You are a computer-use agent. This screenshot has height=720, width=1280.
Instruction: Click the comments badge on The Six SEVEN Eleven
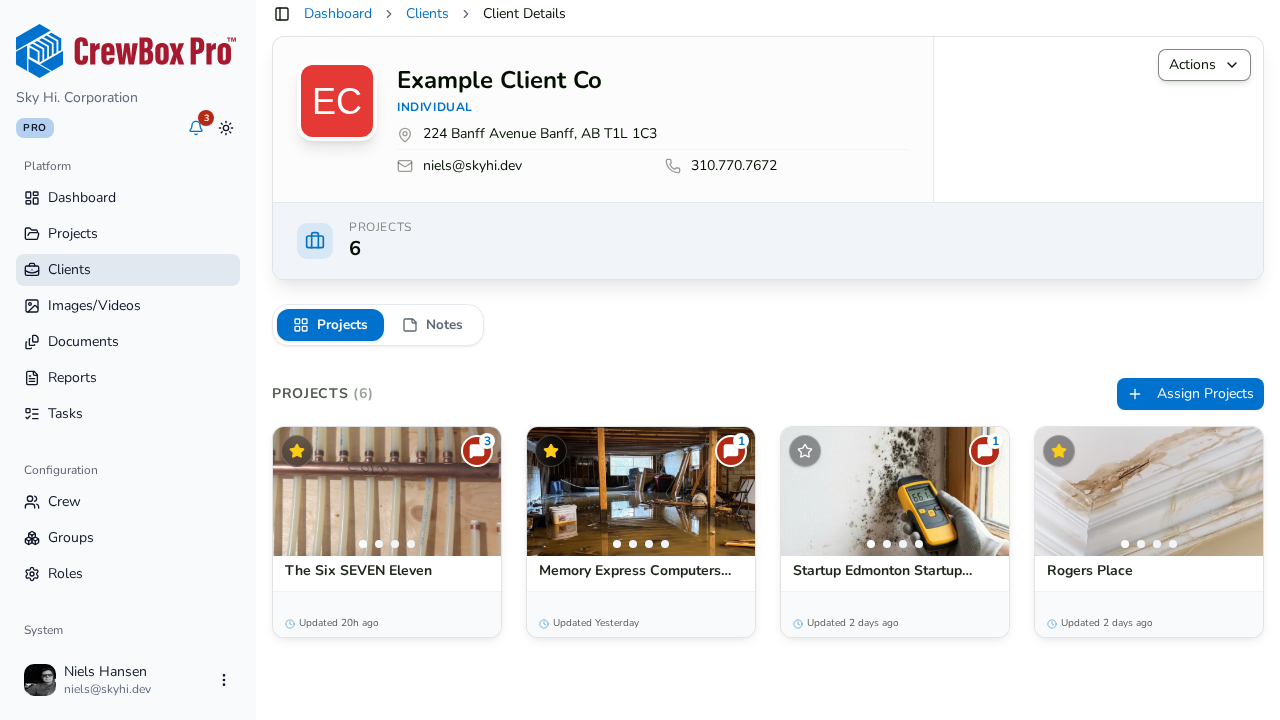[477, 451]
